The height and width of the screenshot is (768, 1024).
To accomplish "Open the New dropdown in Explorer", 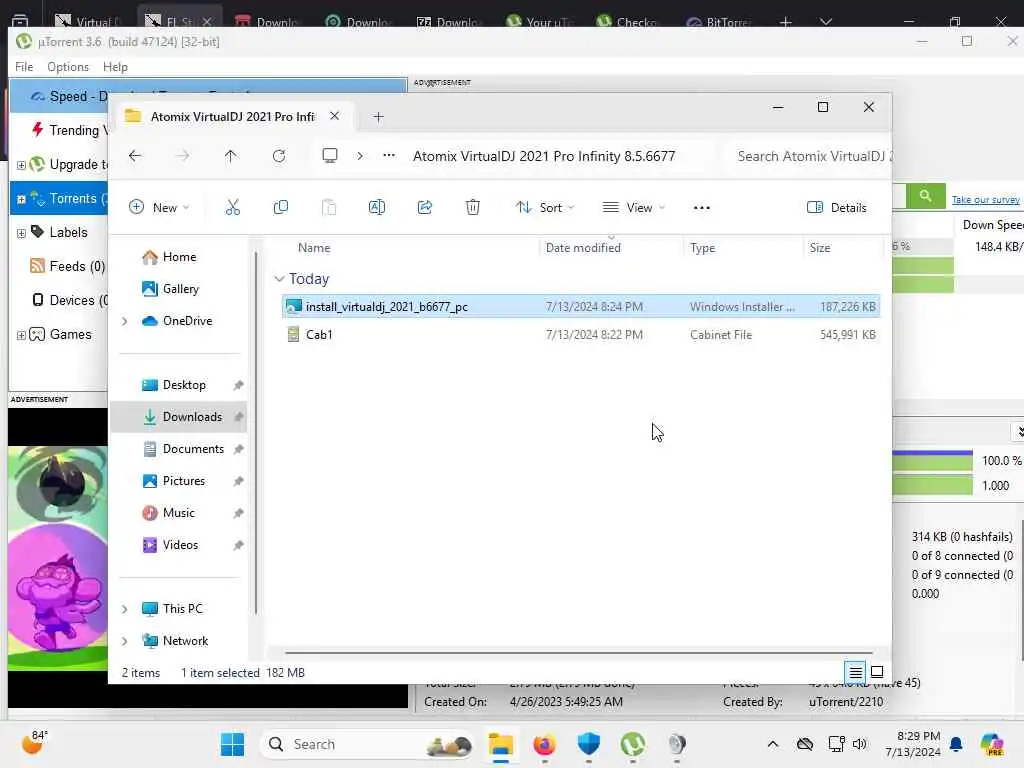I will tap(159, 208).
